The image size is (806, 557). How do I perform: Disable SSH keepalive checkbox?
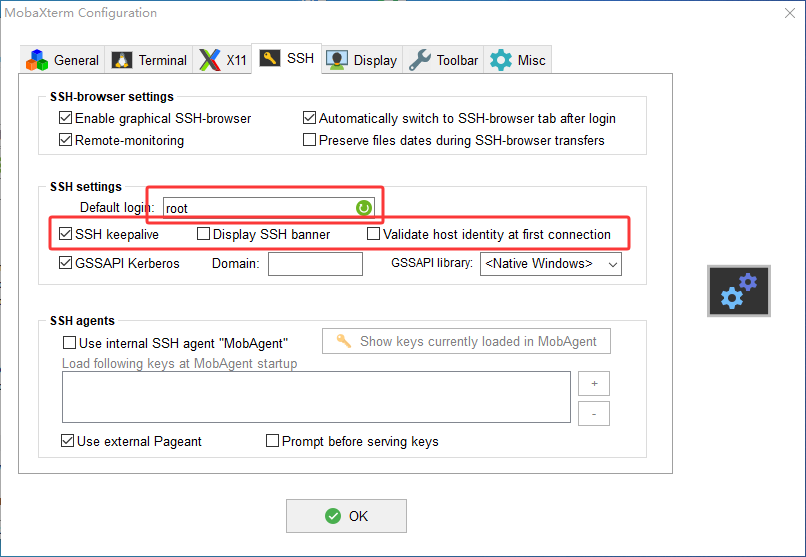(65, 234)
